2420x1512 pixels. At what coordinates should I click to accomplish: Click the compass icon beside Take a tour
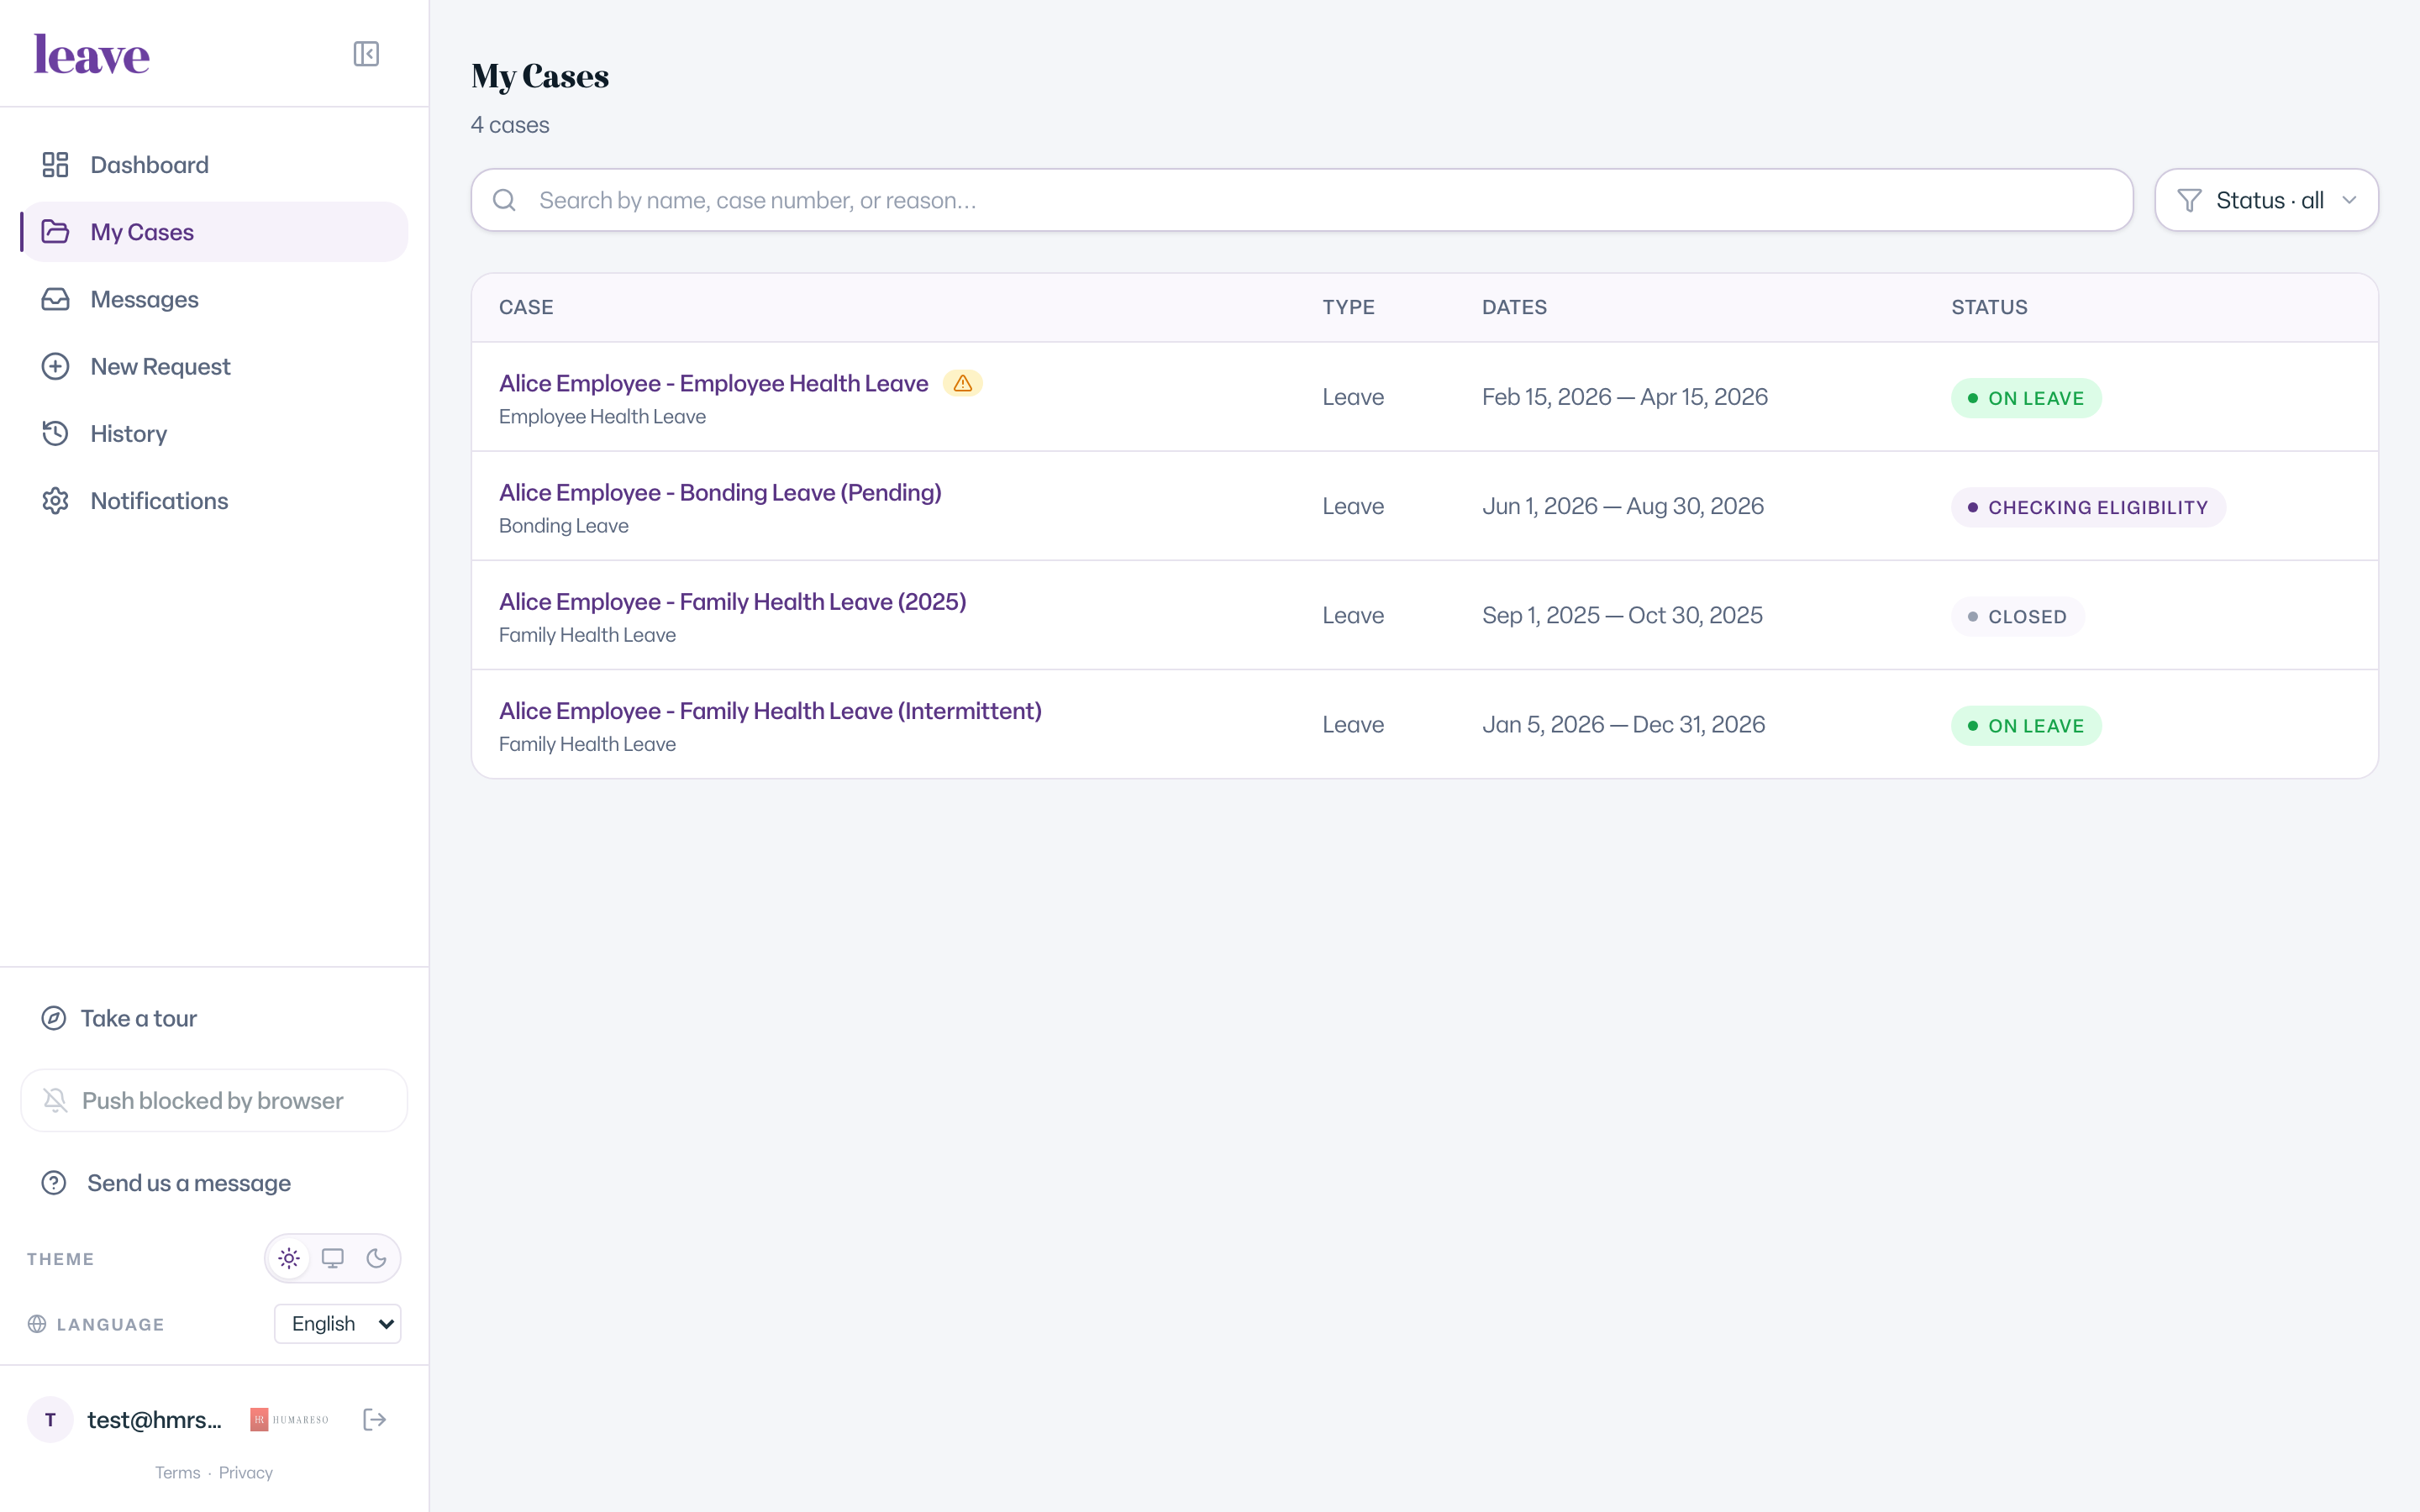click(x=54, y=1018)
